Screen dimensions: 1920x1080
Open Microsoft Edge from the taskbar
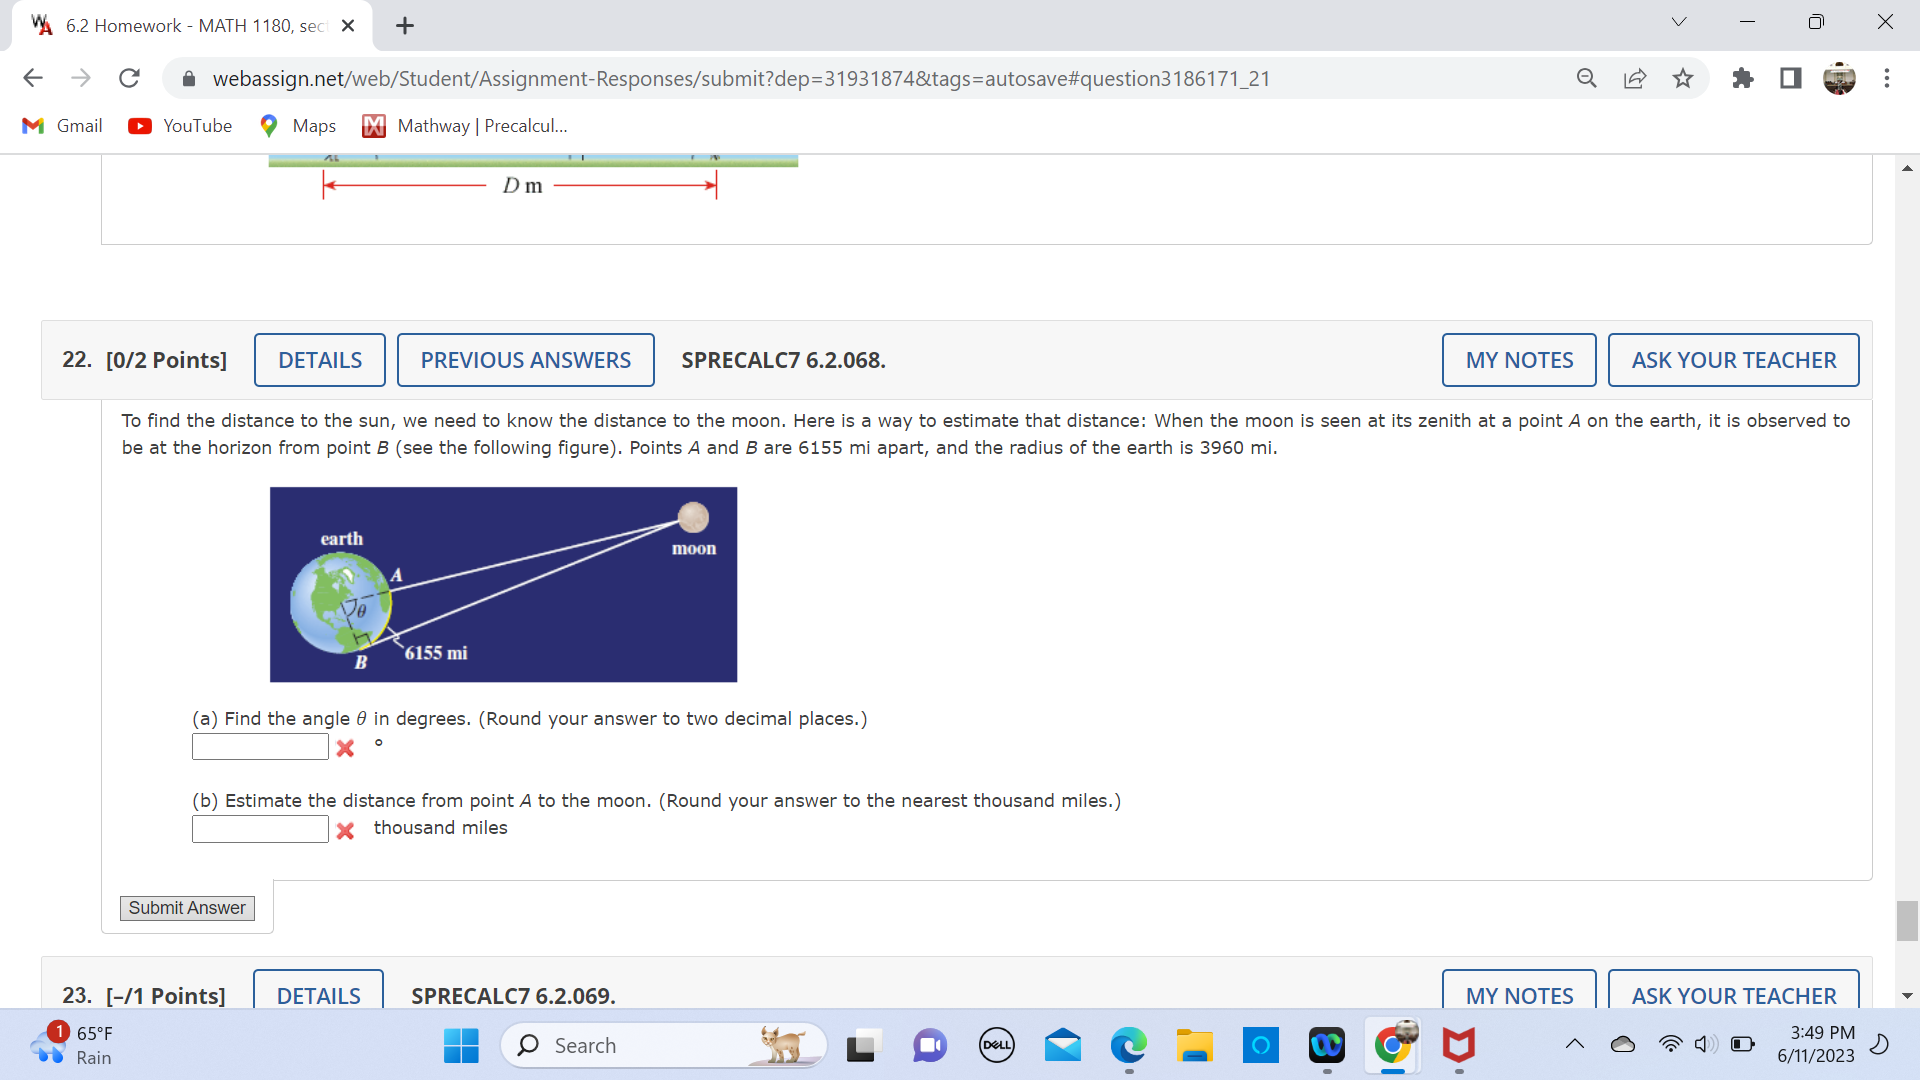[x=1128, y=1046]
